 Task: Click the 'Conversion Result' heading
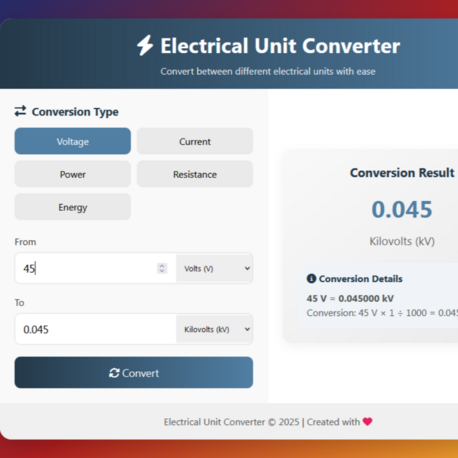[402, 173]
